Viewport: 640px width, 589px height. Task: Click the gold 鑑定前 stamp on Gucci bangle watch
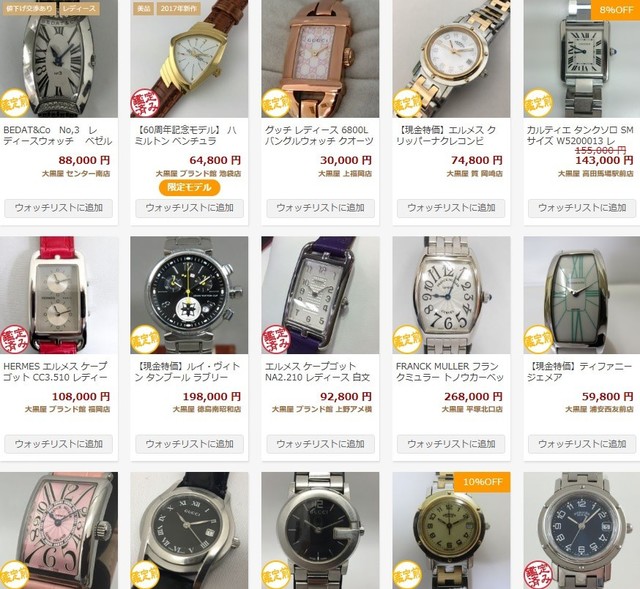coord(275,102)
